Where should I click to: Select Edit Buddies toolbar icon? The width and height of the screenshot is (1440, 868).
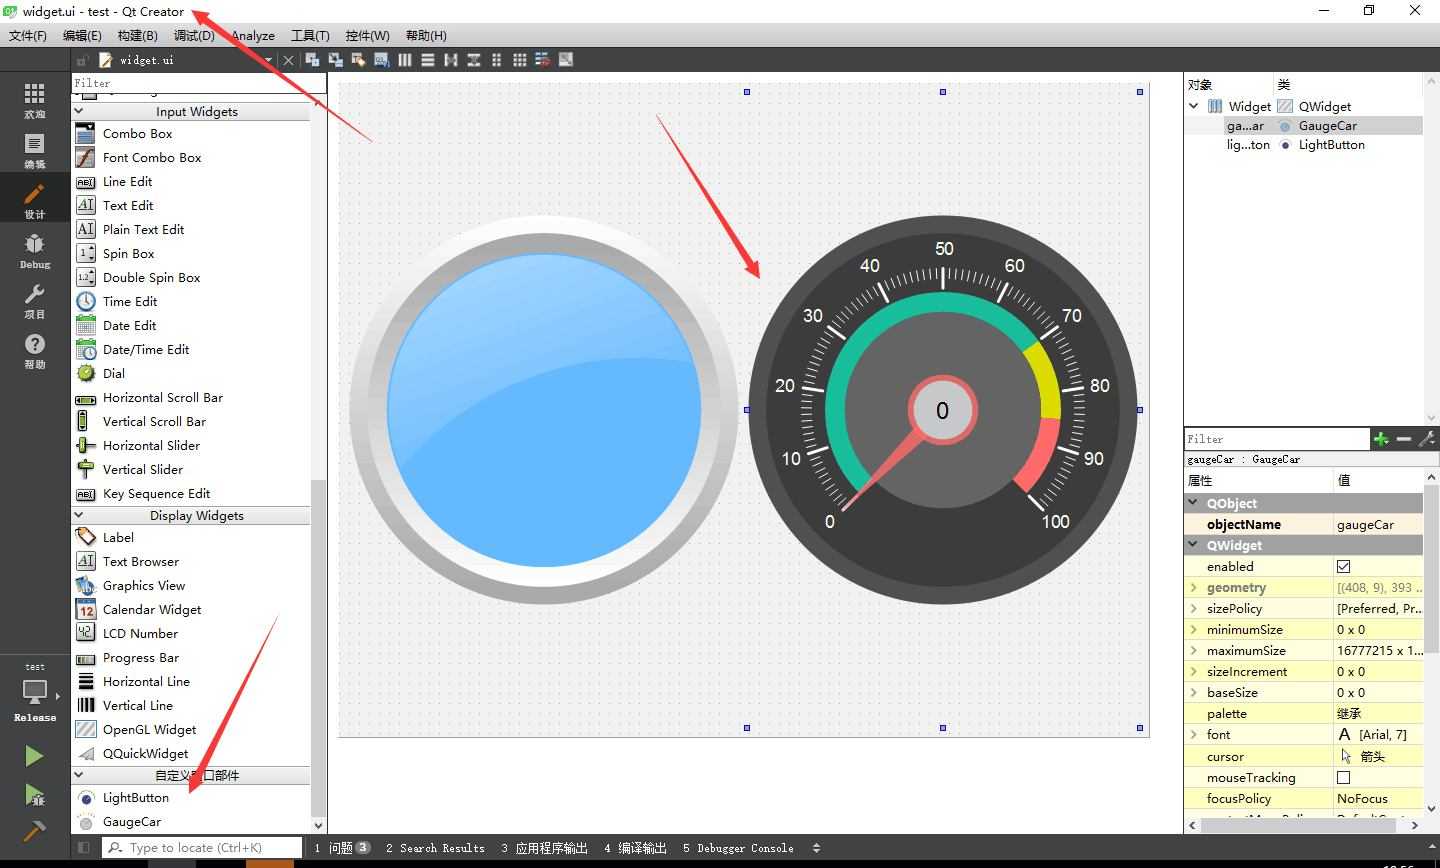[x=358, y=60]
